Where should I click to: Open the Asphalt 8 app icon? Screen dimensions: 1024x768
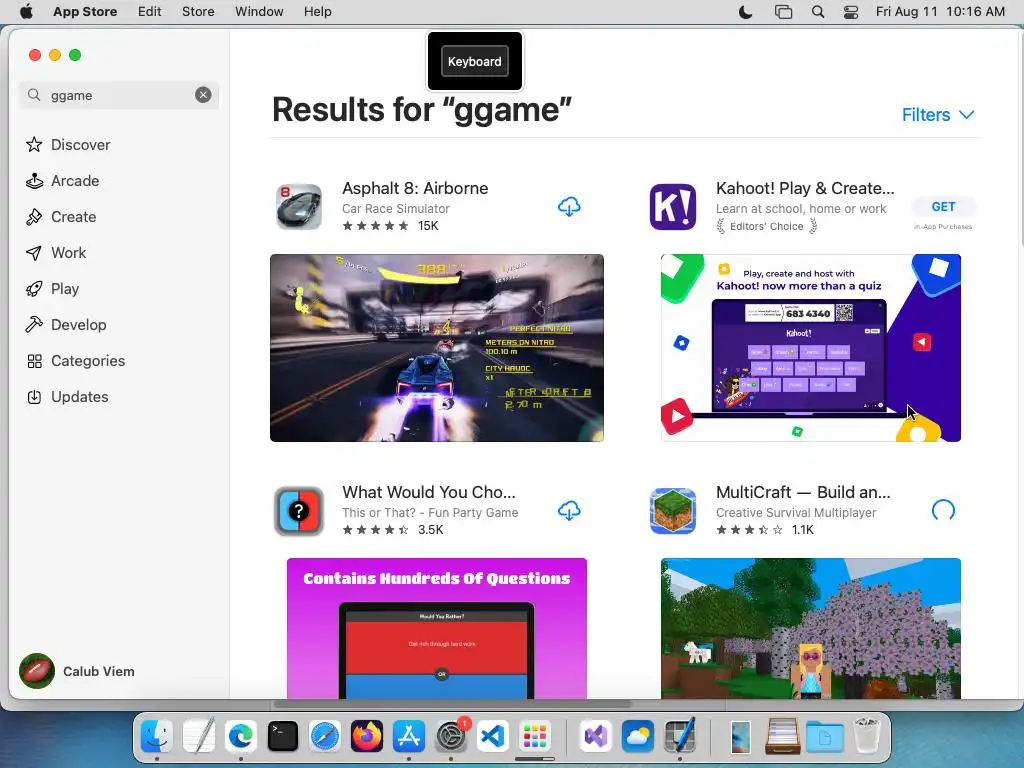coord(299,207)
